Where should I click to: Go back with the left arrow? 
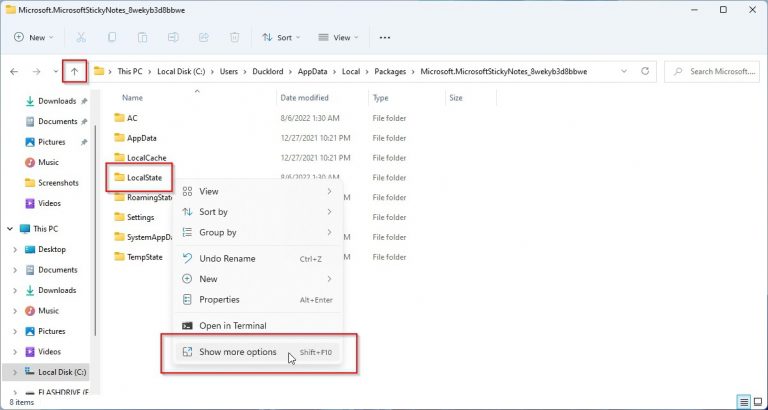pyautogui.click(x=14, y=72)
